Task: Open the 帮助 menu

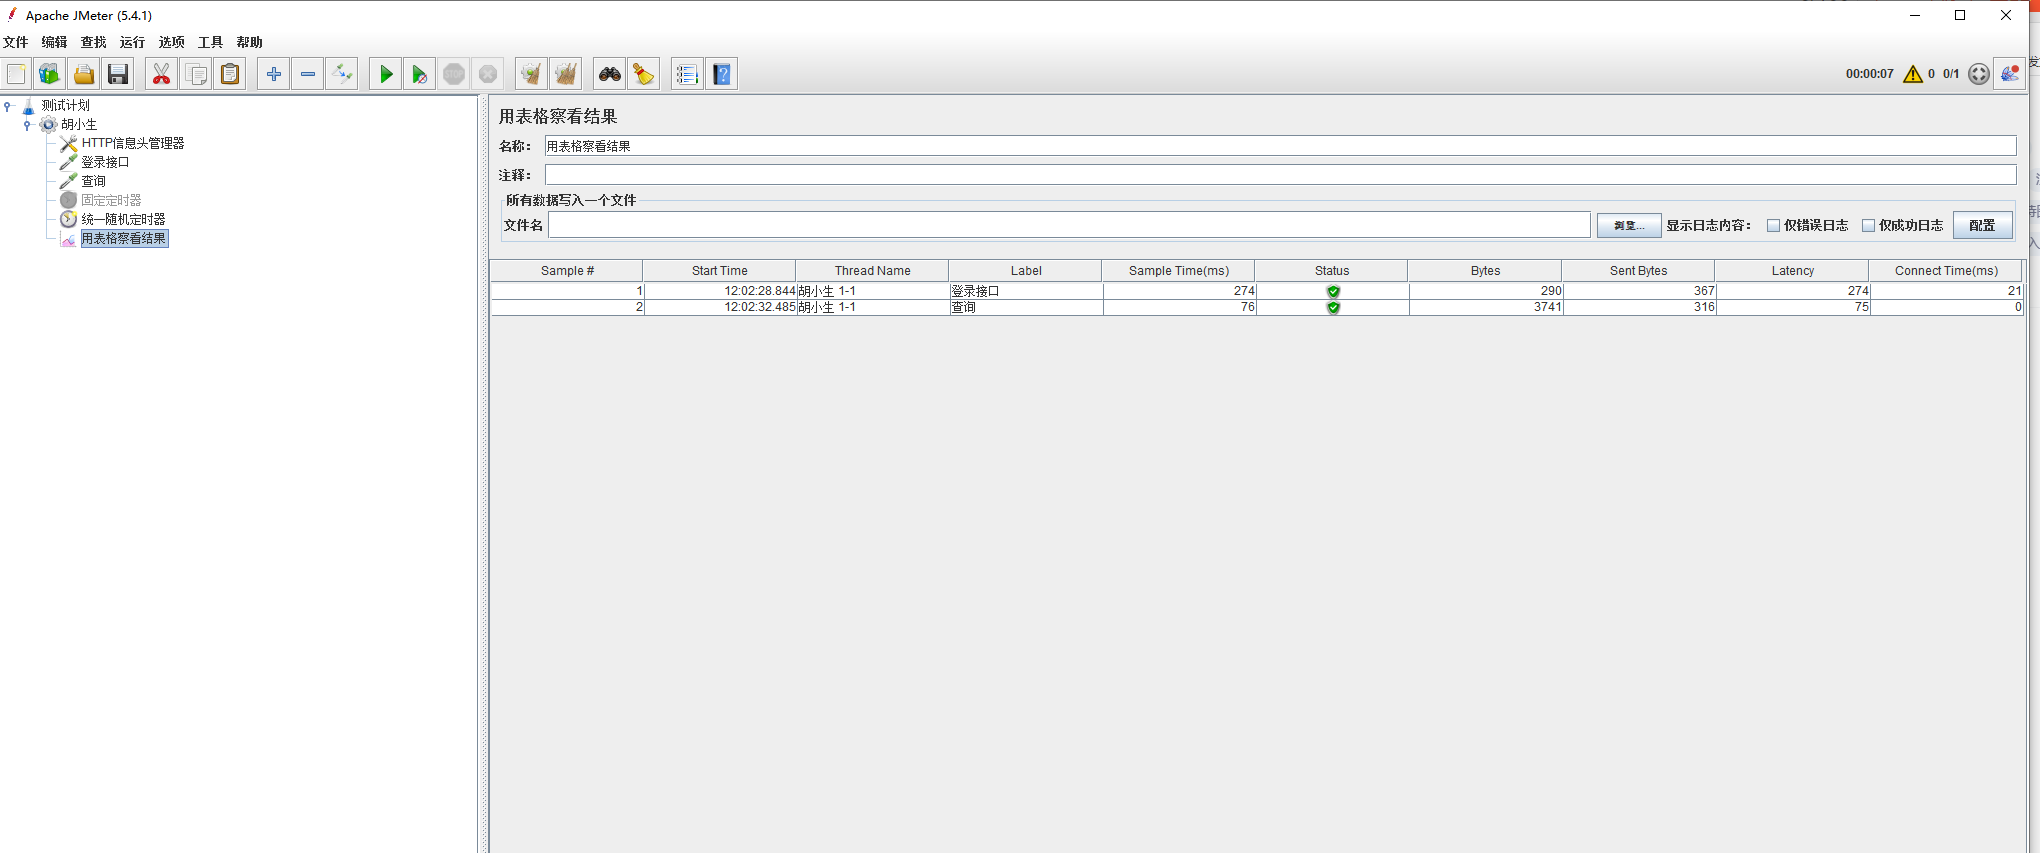Action: pyautogui.click(x=249, y=42)
